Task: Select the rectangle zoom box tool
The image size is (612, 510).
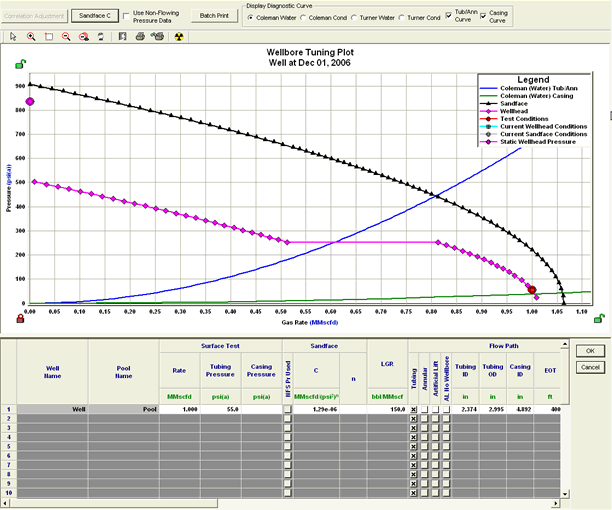Action: pos(48,36)
